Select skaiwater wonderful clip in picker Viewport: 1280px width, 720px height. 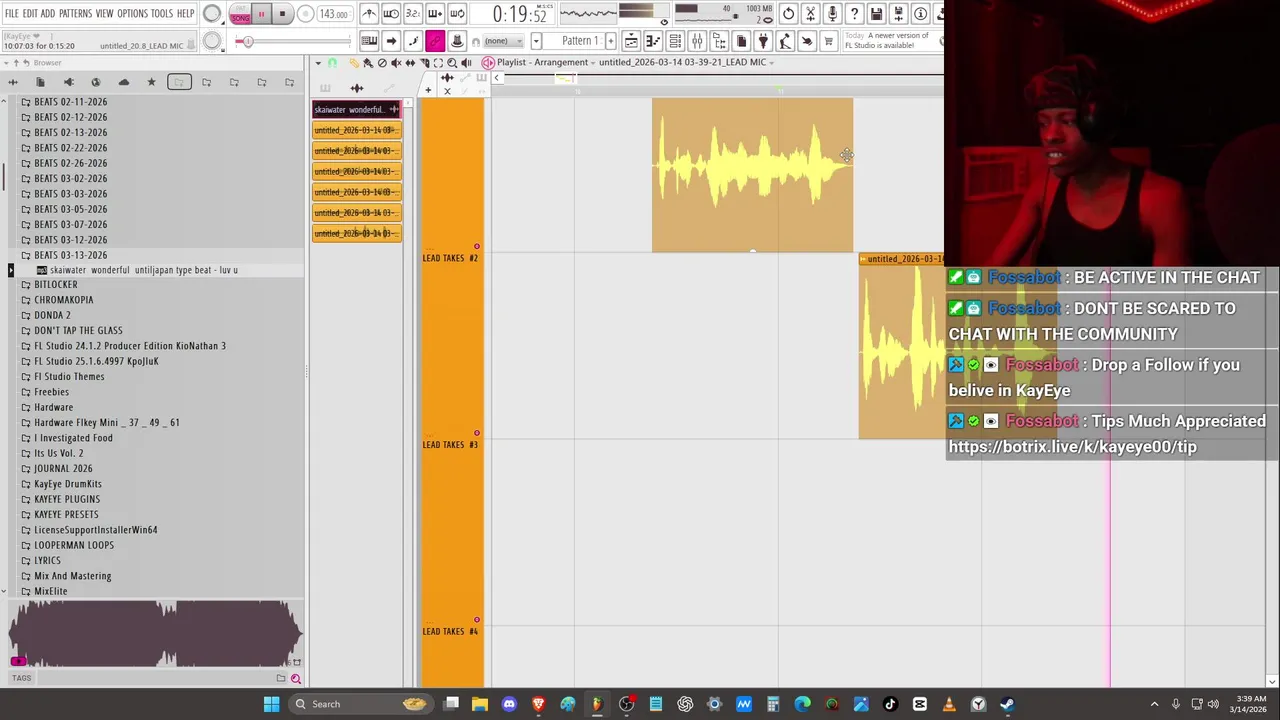[x=357, y=110]
